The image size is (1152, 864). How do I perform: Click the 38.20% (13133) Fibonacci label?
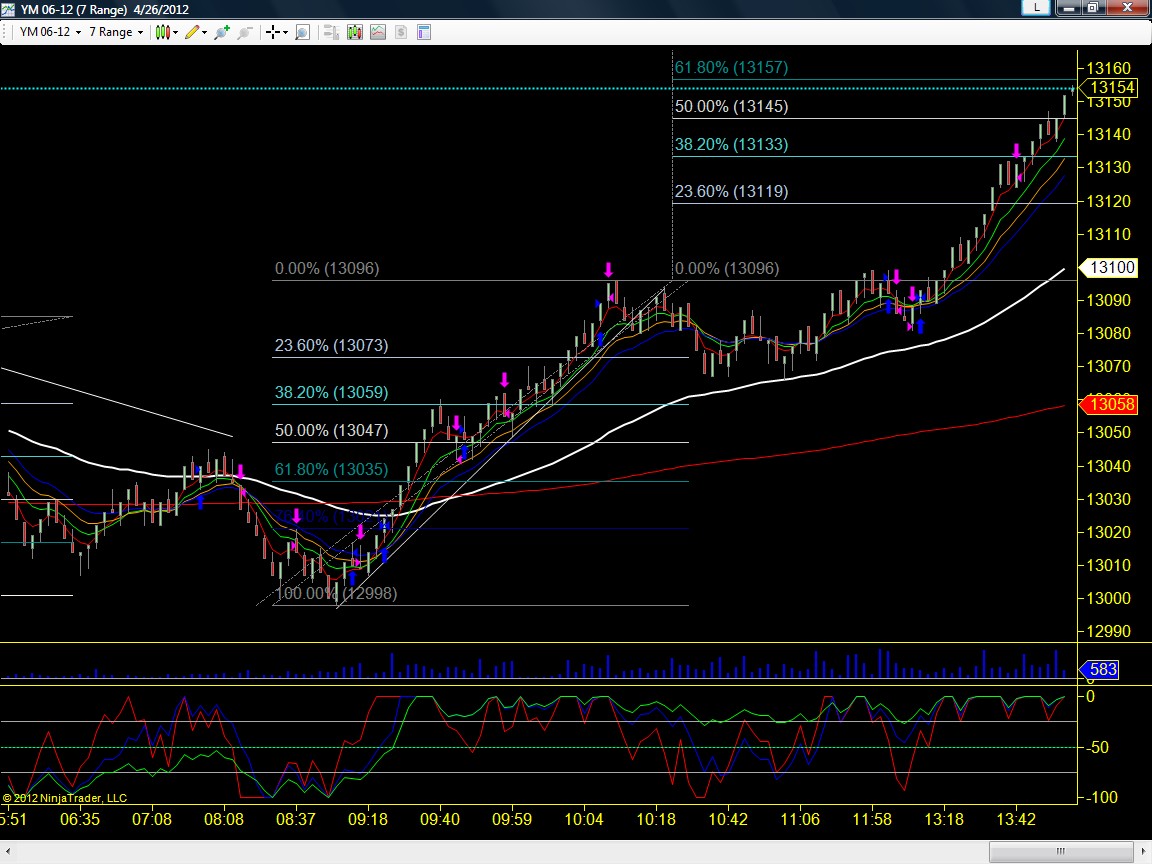731,145
